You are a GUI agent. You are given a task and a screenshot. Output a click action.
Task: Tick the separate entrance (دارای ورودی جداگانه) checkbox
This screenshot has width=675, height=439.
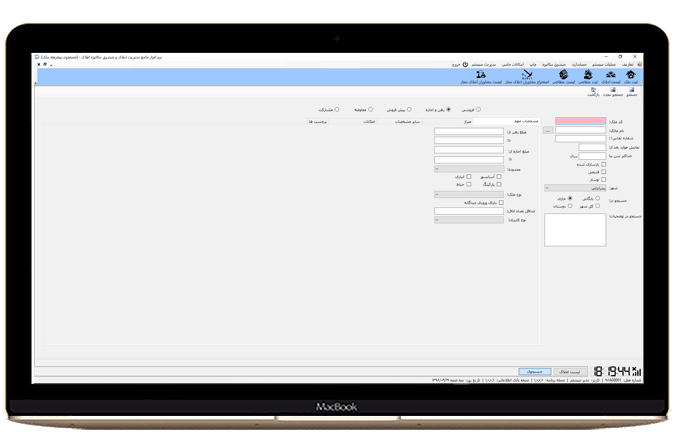click(501, 202)
